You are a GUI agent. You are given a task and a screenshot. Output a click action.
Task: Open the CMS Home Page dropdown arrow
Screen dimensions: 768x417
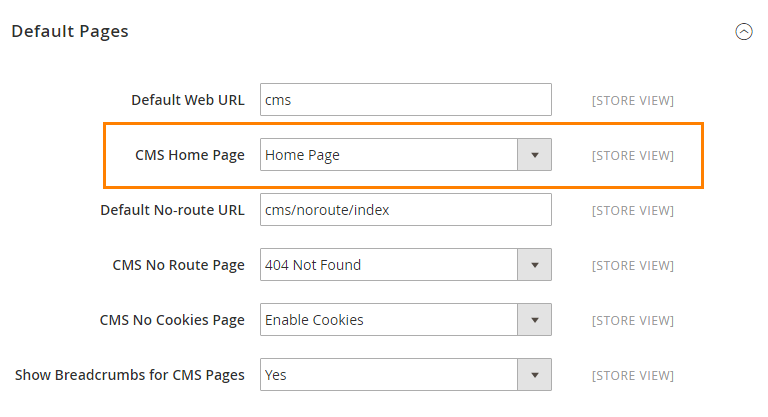[x=534, y=155]
